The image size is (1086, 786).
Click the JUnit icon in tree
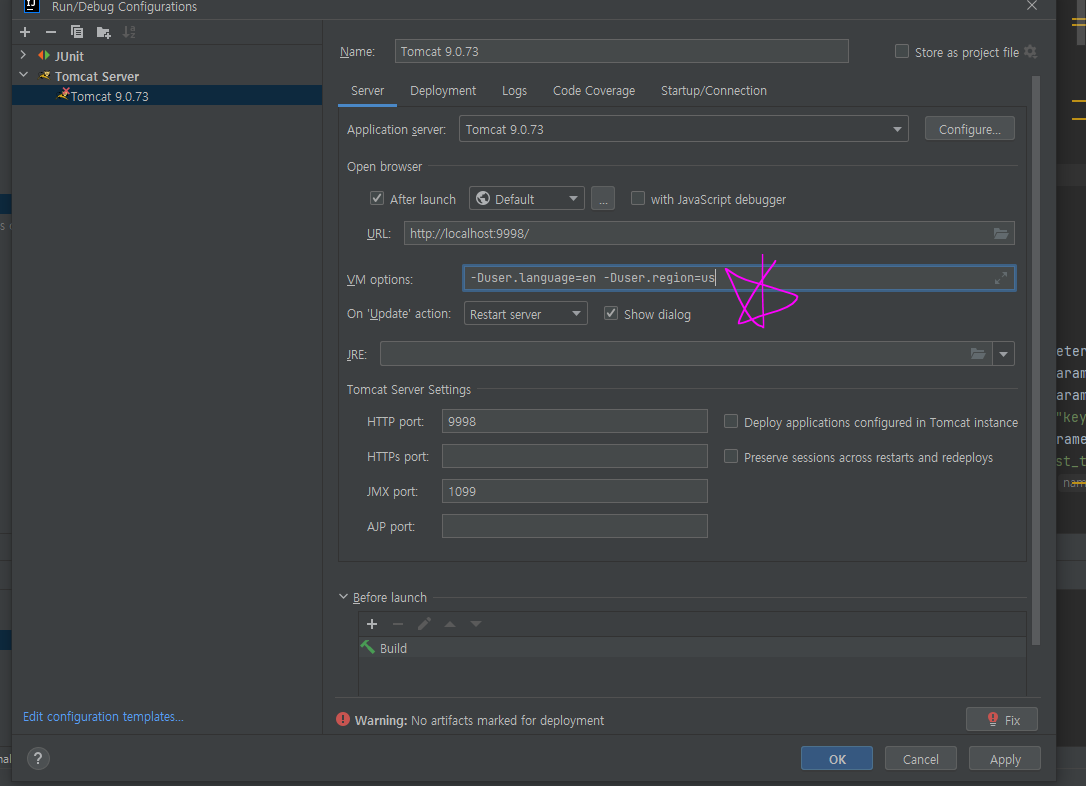click(x=44, y=55)
